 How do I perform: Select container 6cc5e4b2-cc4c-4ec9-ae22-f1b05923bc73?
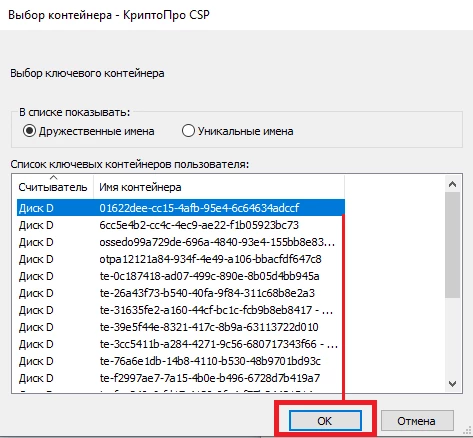tap(181, 225)
